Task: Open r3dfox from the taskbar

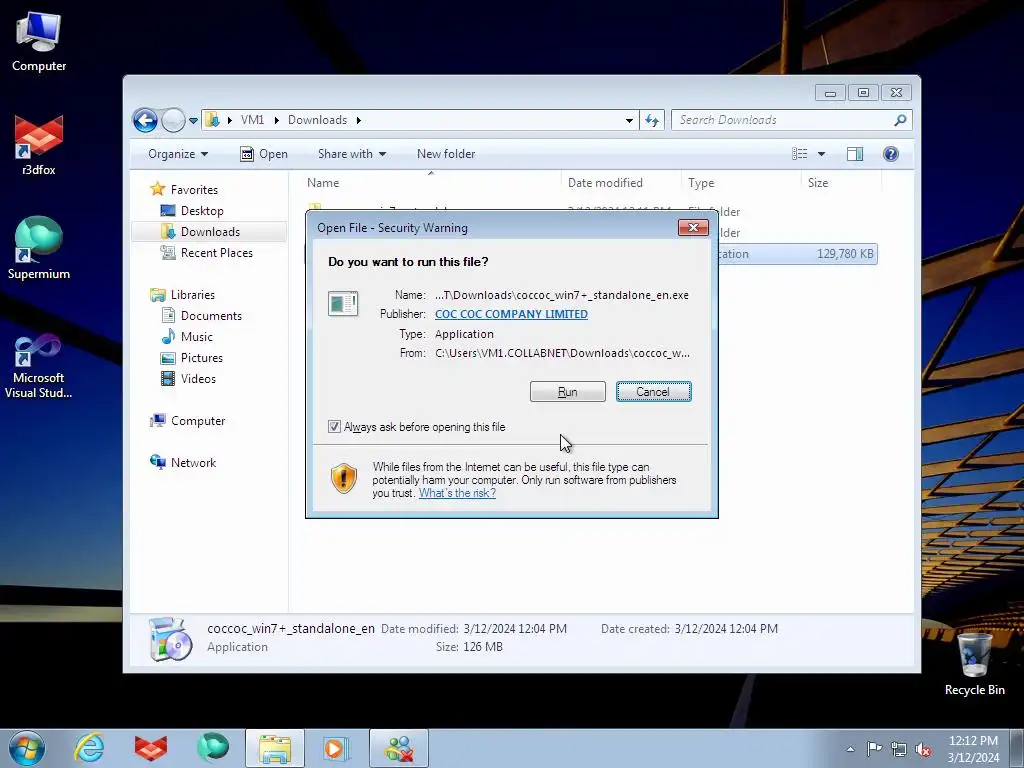Action: click(x=151, y=748)
